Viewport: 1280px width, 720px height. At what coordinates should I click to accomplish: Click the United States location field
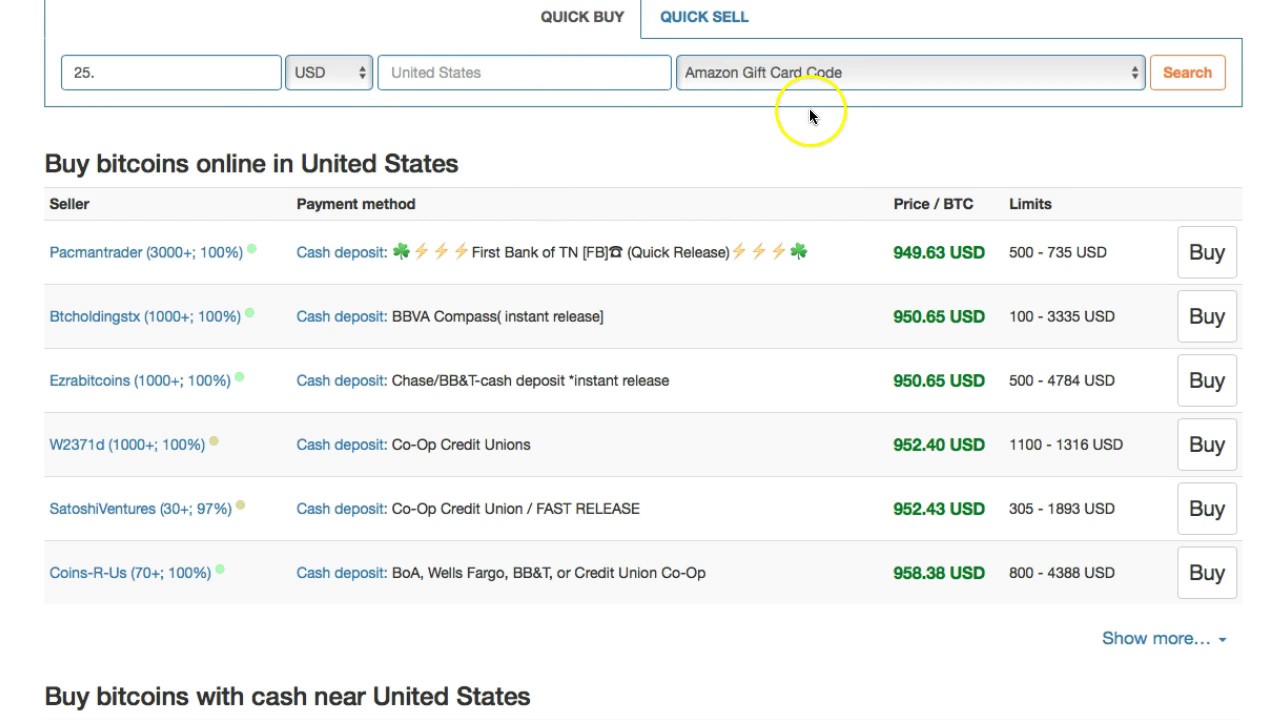(524, 73)
